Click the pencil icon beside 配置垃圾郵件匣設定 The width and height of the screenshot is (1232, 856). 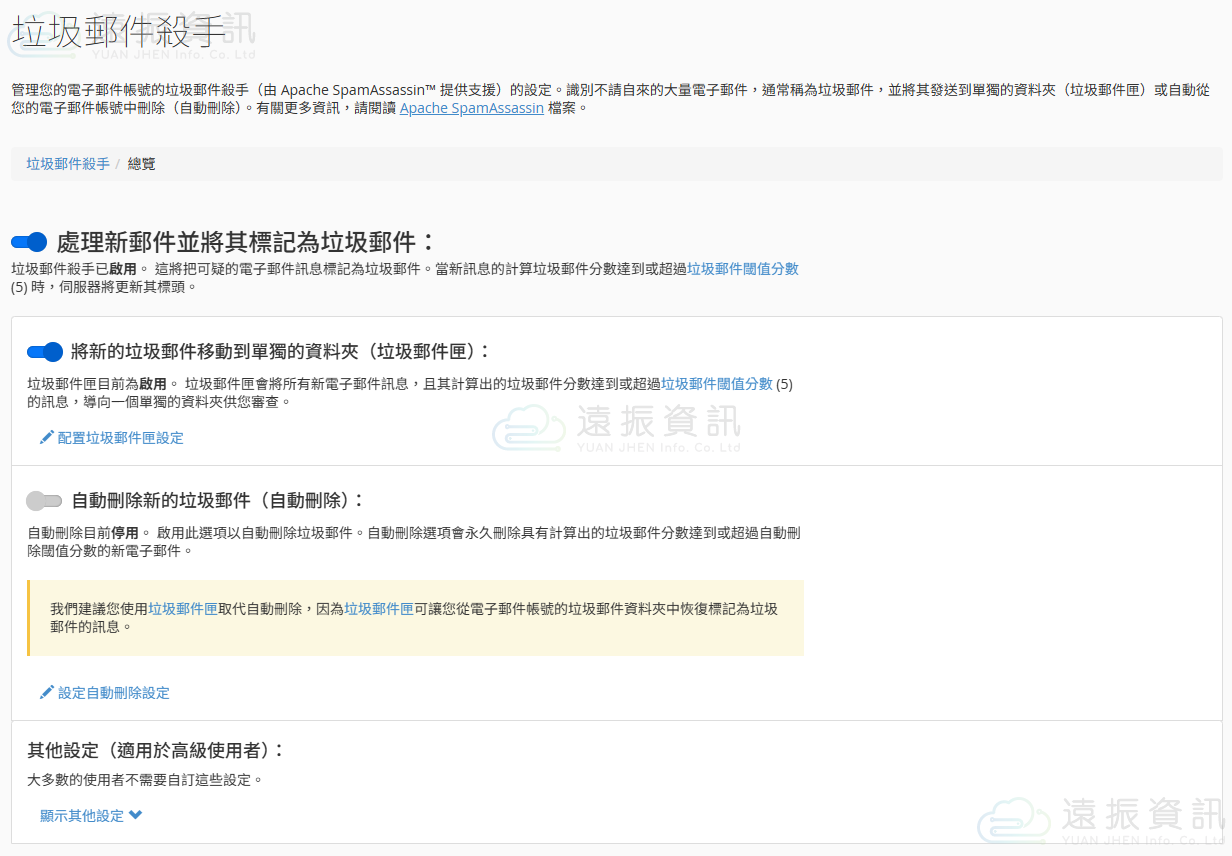(x=46, y=438)
